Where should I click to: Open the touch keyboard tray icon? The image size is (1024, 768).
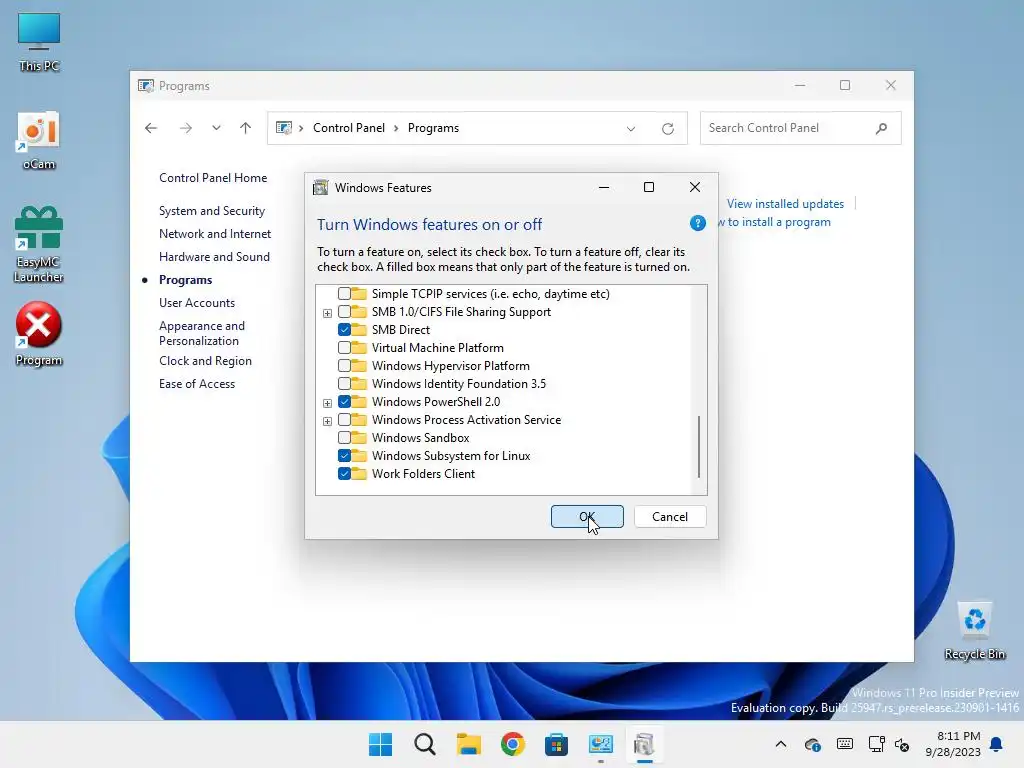coord(844,744)
